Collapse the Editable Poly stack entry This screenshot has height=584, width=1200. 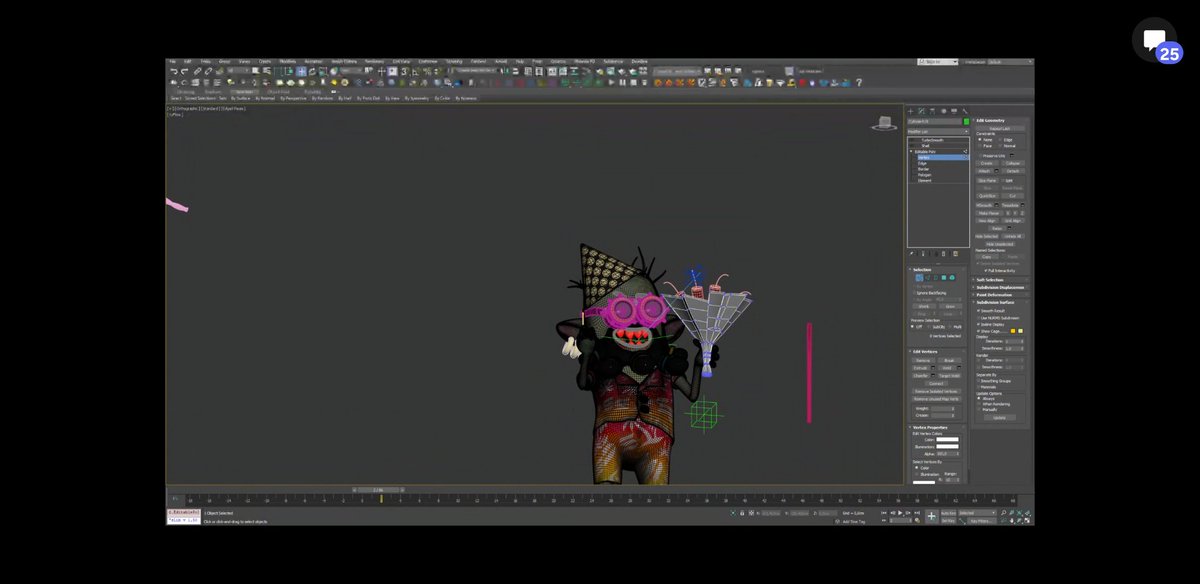911,151
